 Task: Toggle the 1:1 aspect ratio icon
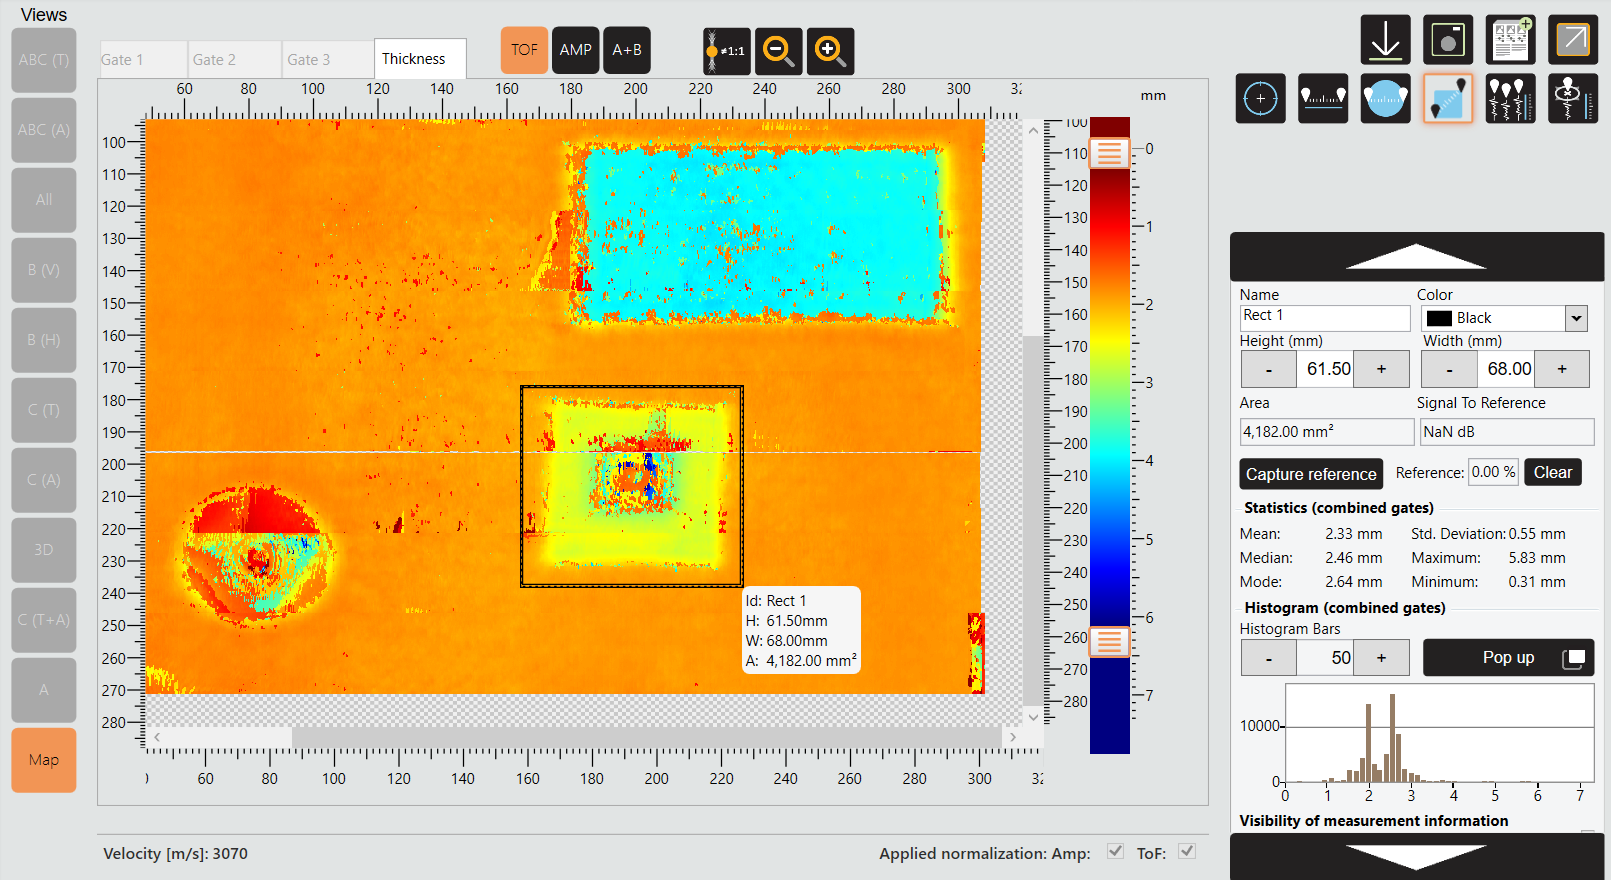[726, 50]
